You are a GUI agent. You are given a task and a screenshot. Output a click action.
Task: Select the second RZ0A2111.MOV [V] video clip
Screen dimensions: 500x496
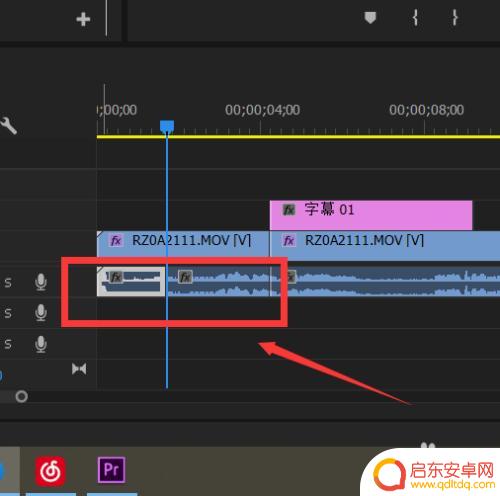tap(385, 245)
